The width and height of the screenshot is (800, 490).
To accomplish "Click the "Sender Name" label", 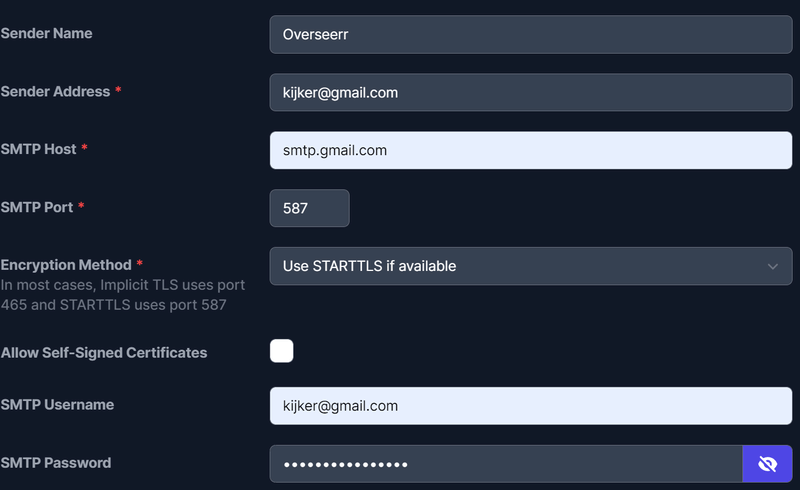I will click(47, 33).
